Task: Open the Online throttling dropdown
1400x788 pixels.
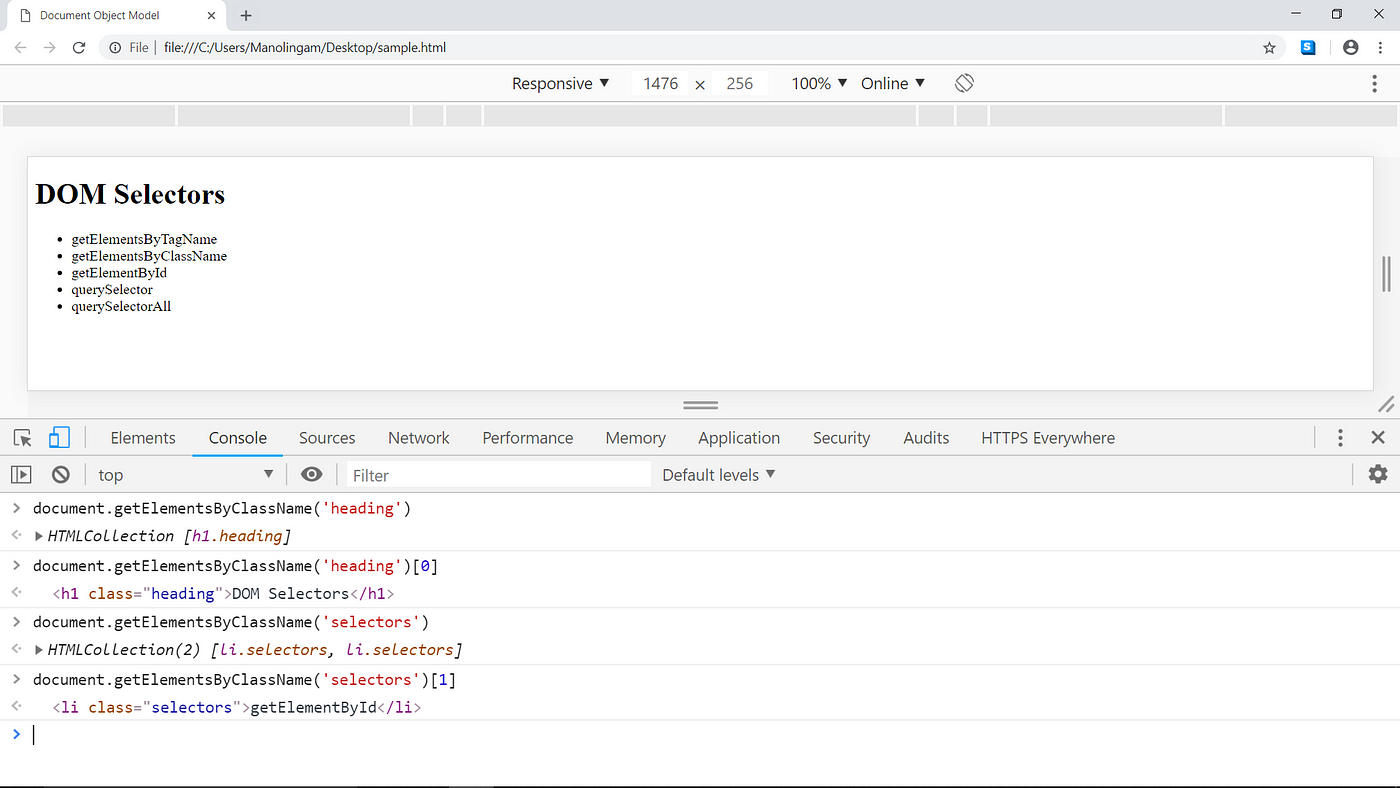Action: (893, 84)
